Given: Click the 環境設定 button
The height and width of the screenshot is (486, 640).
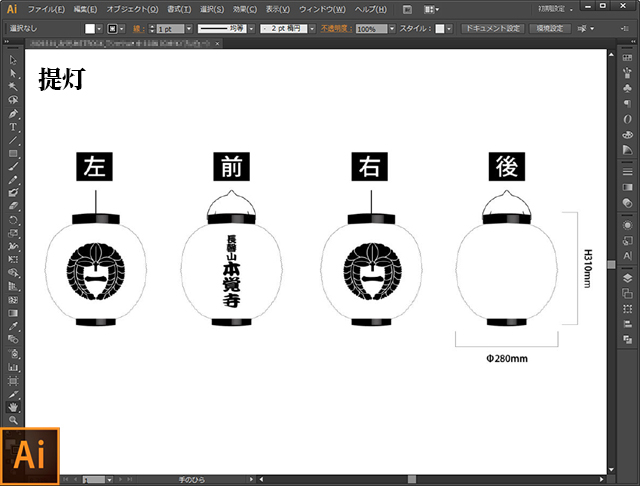Looking at the screenshot, I should (549, 29).
